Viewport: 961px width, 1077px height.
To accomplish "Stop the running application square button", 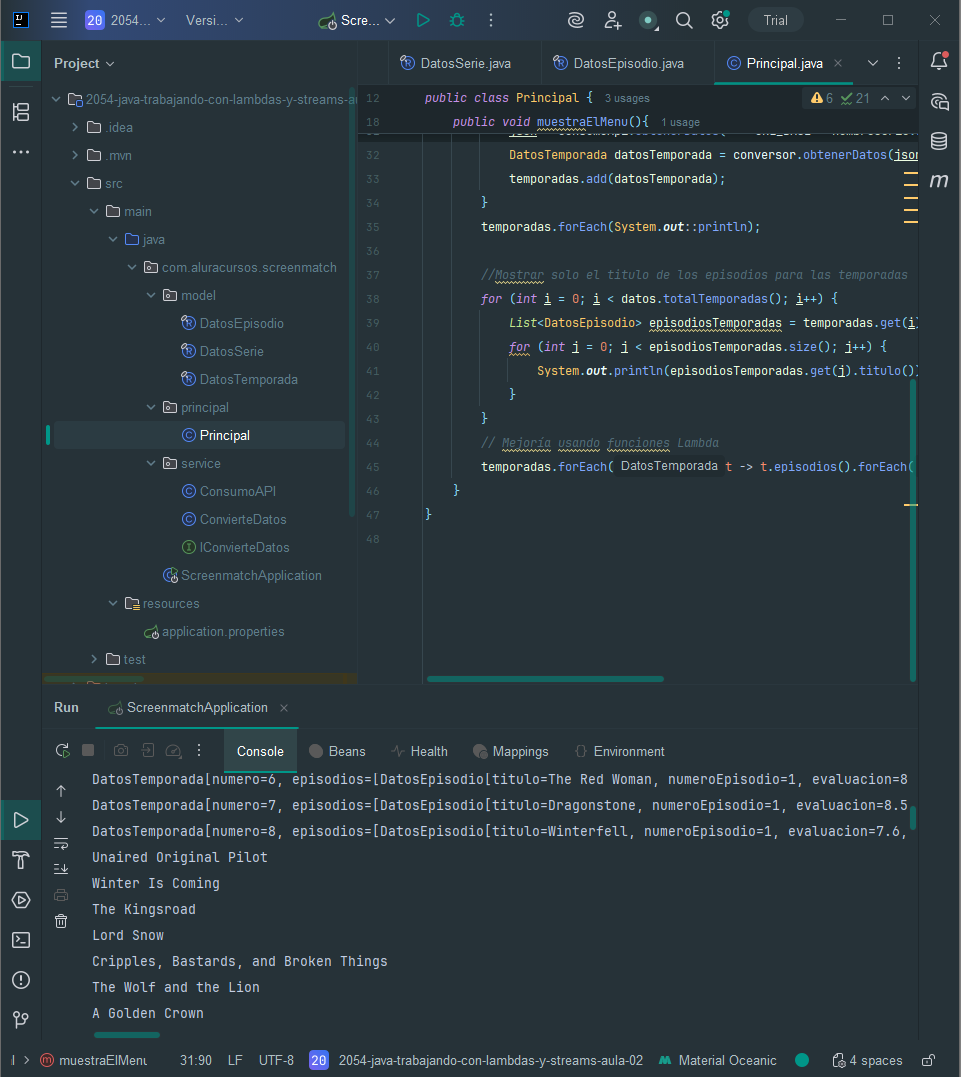I will (x=88, y=750).
